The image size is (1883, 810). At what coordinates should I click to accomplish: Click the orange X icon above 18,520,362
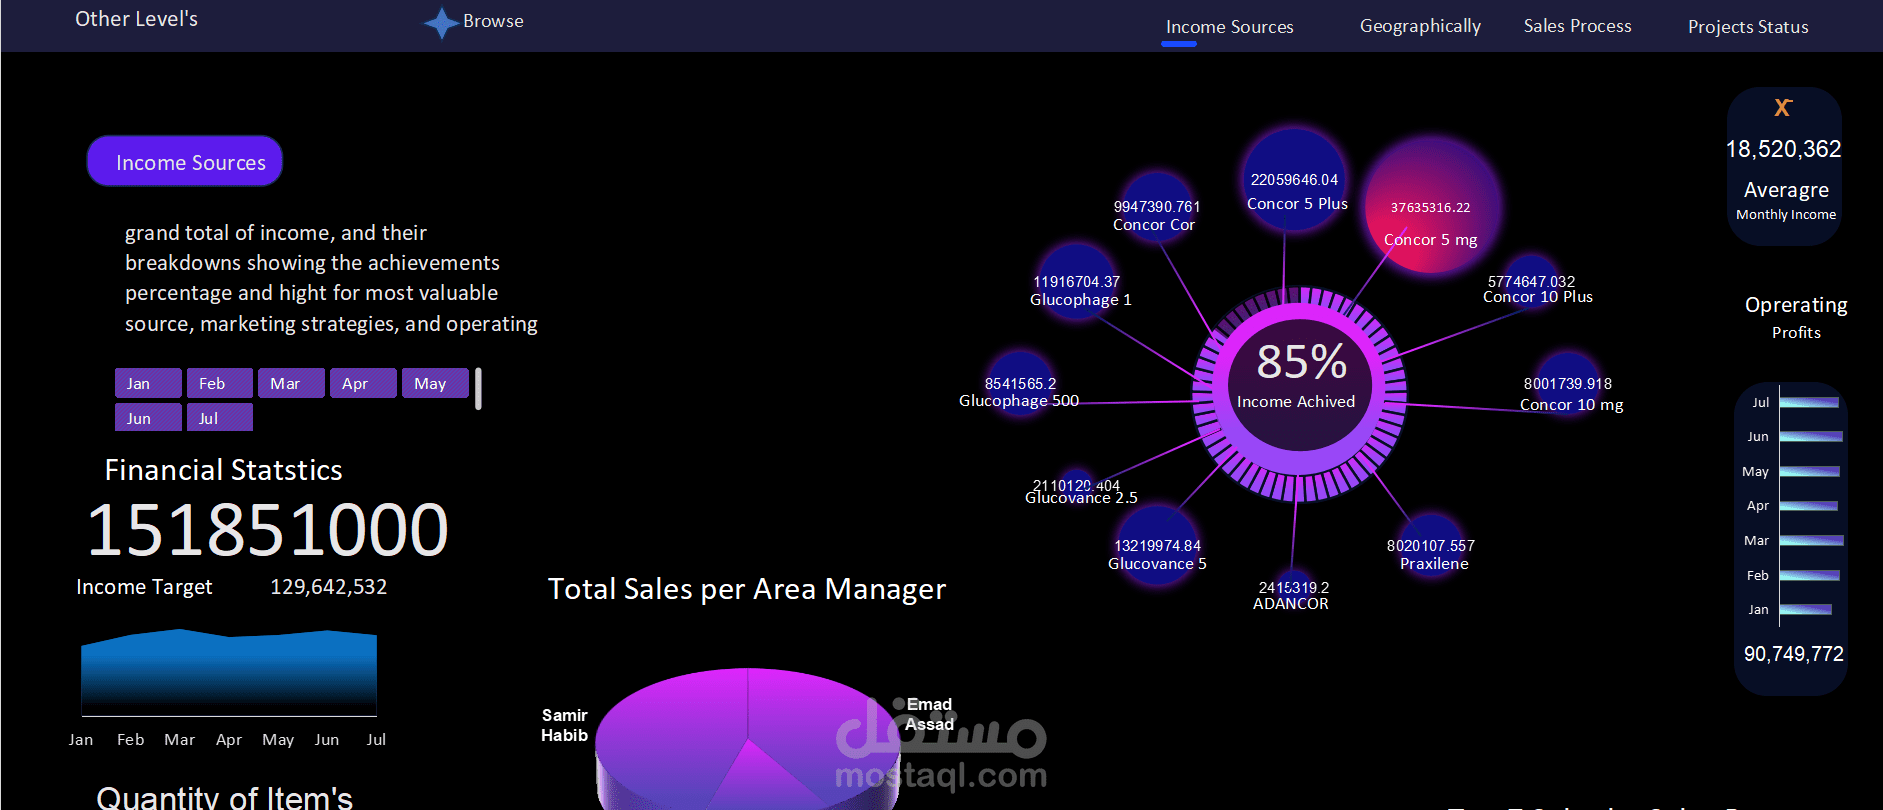coord(1783,107)
